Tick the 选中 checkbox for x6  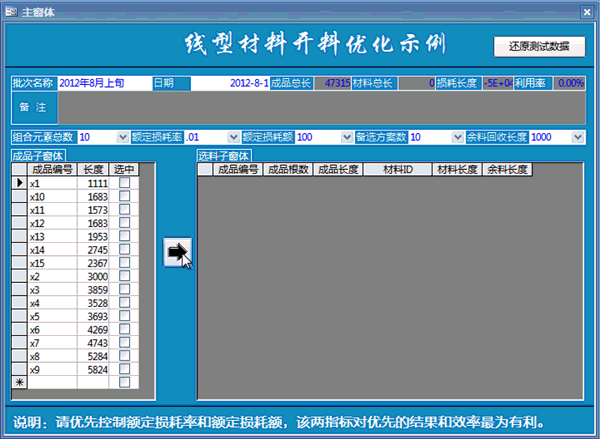124,329
